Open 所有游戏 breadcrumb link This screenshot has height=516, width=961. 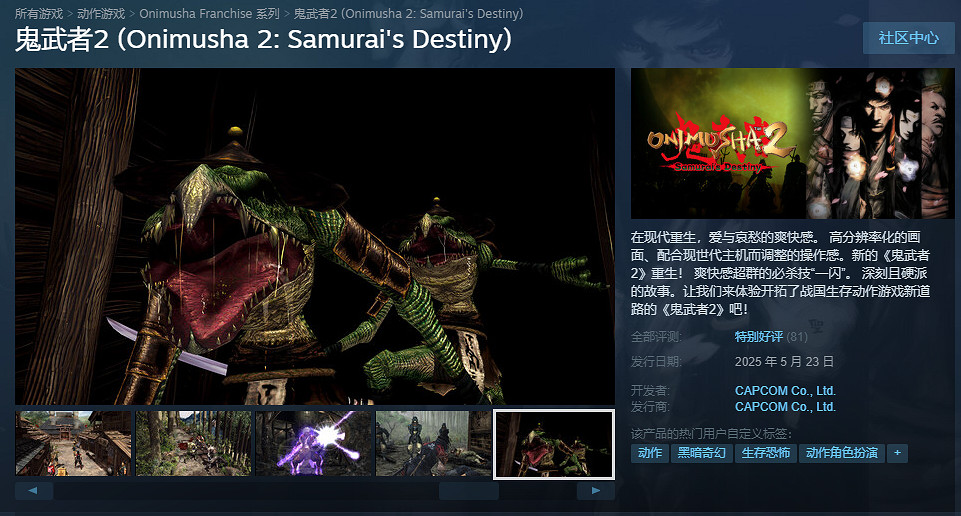[39, 13]
